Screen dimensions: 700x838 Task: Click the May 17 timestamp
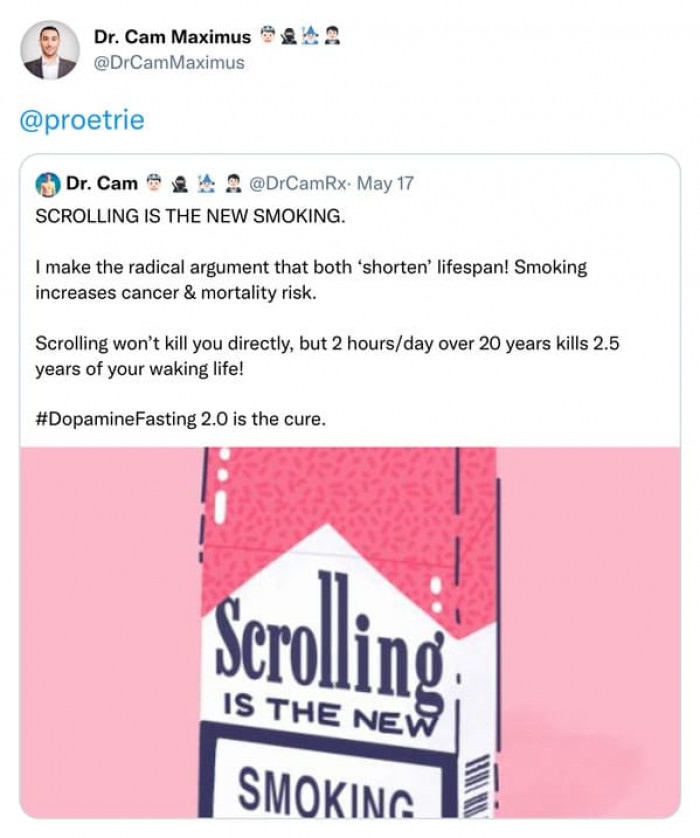pos(385,184)
